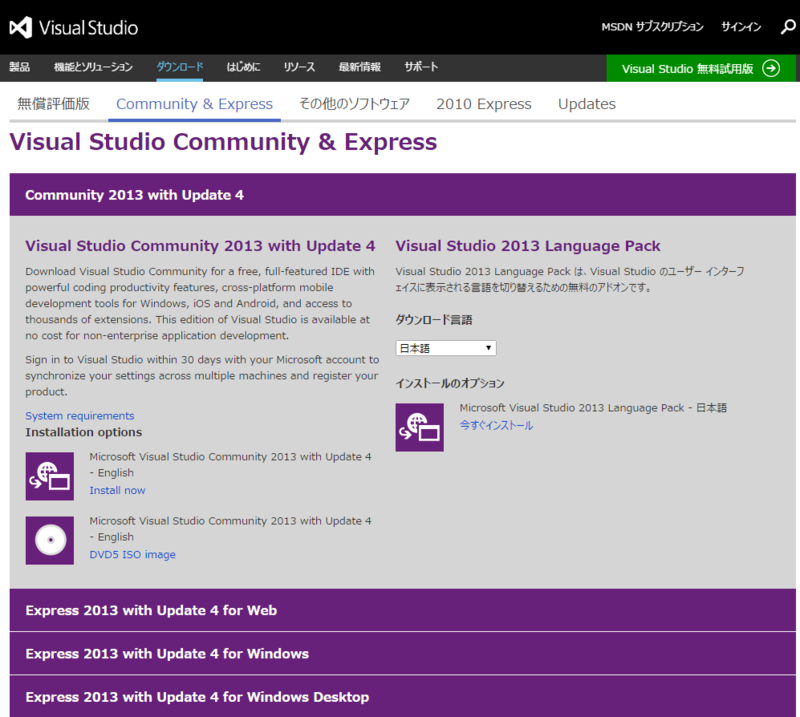Viewport: 800px width, 717px height.
Task: Open the サポート menu item
Action: (x=420, y=68)
